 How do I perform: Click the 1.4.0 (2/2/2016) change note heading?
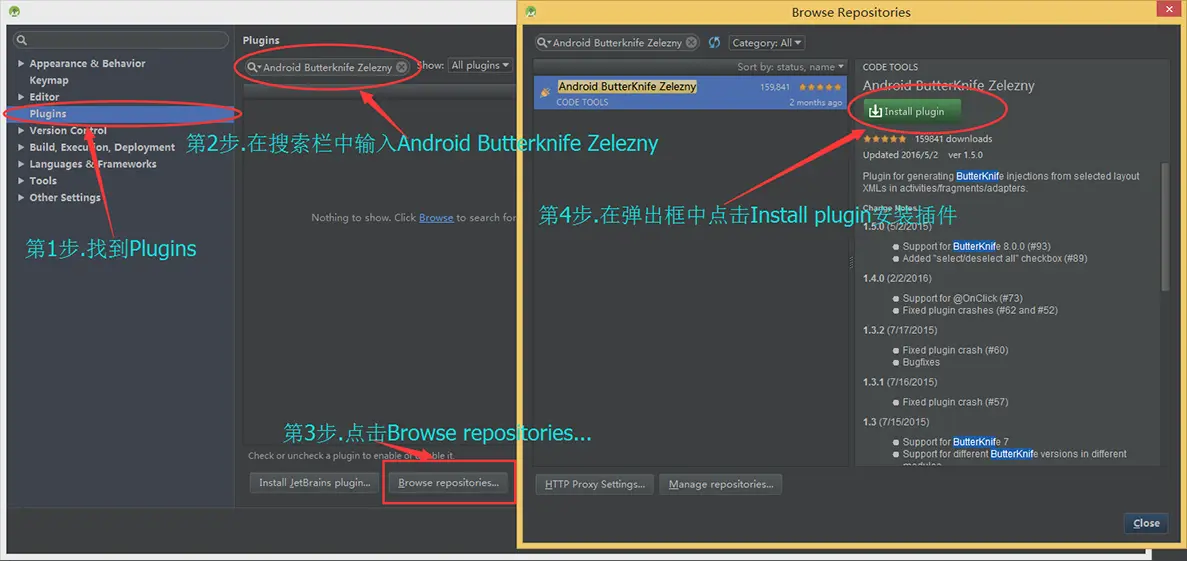click(x=897, y=279)
